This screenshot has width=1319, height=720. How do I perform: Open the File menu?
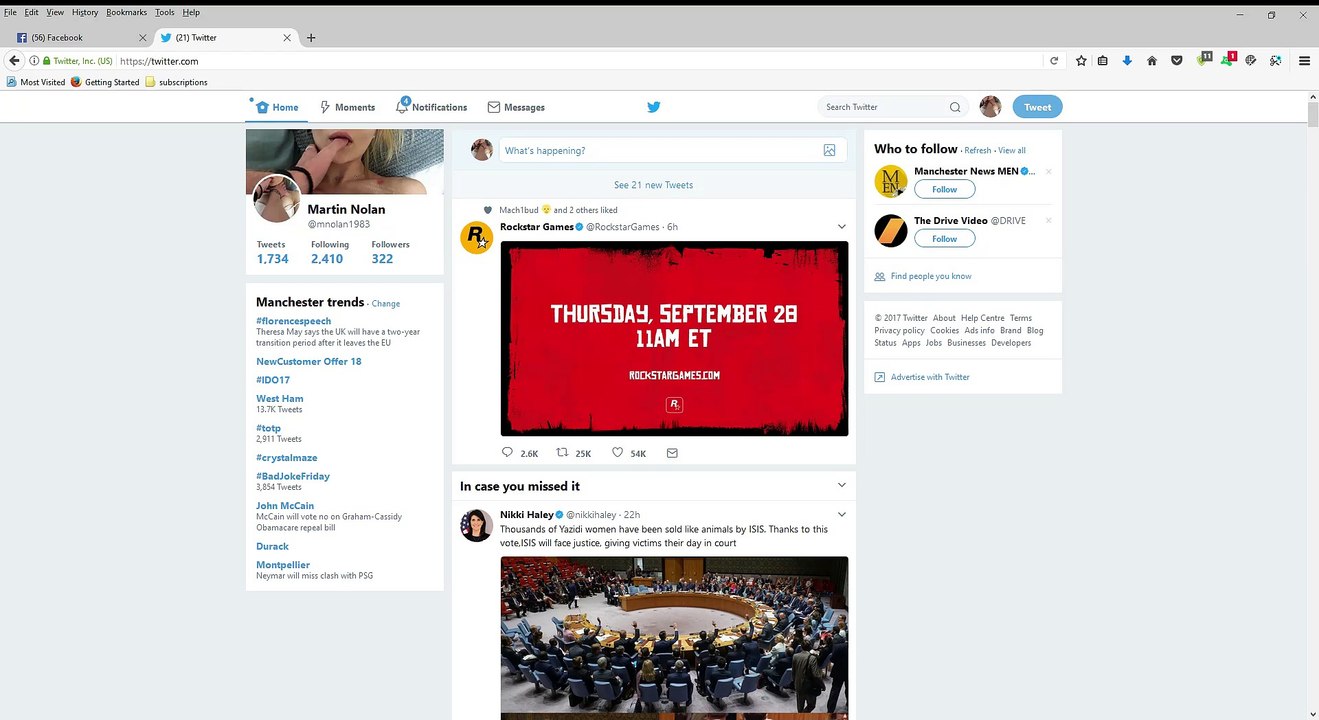[10, 12]
